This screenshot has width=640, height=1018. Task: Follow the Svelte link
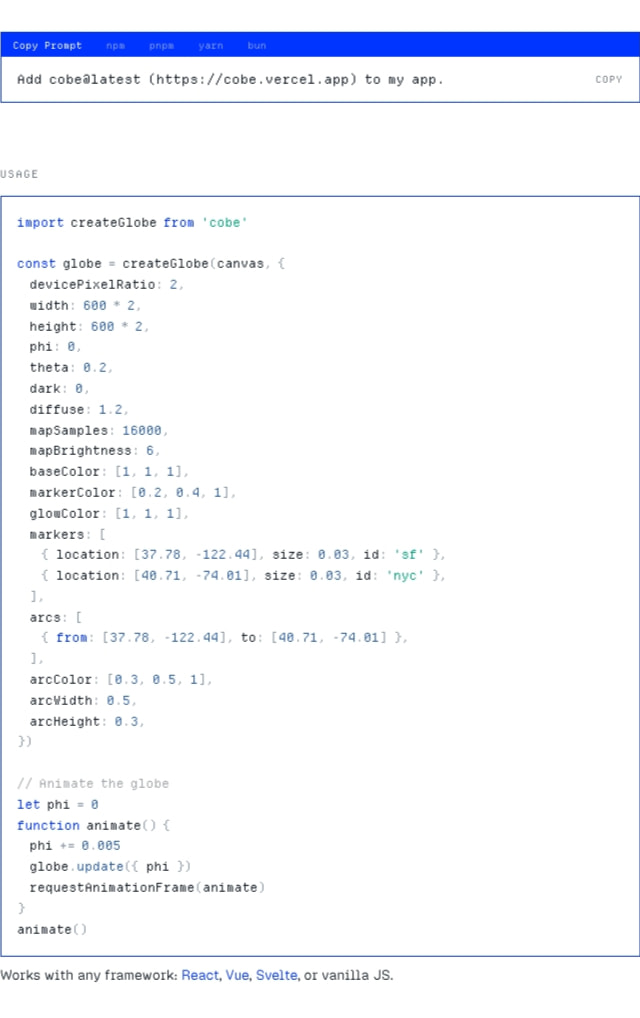pos(277,975)
